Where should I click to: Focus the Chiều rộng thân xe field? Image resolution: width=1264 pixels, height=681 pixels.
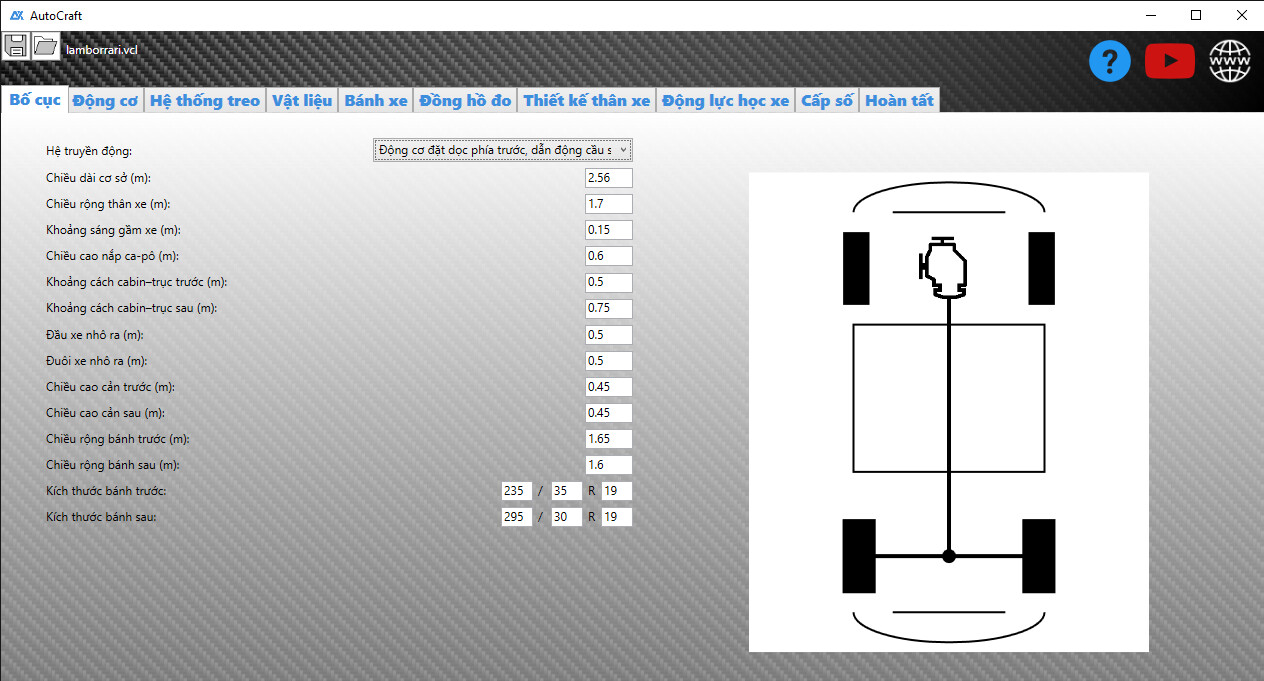[x=608, y=204]
